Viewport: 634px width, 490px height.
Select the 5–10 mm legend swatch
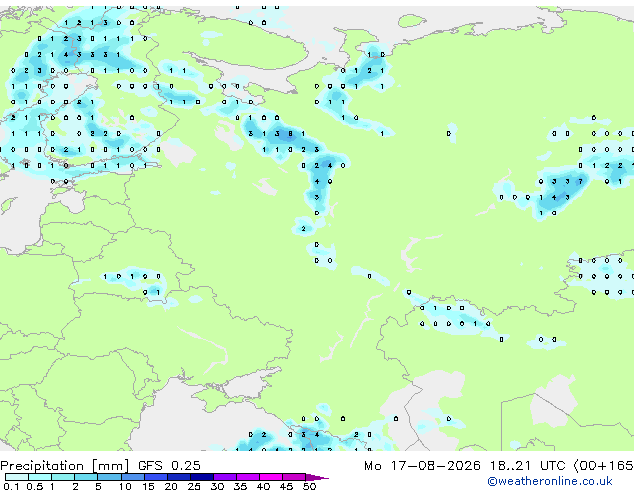tap(109, 477)
